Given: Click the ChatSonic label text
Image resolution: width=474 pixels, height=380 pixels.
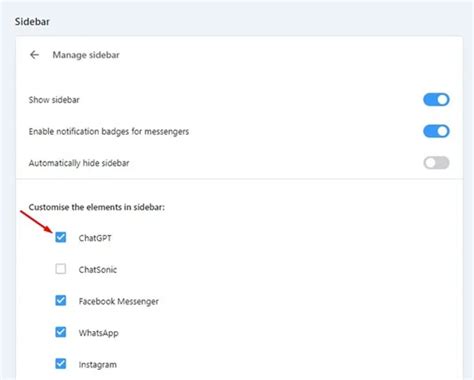Looking at the screenshot, I should (x=98, y=269).
